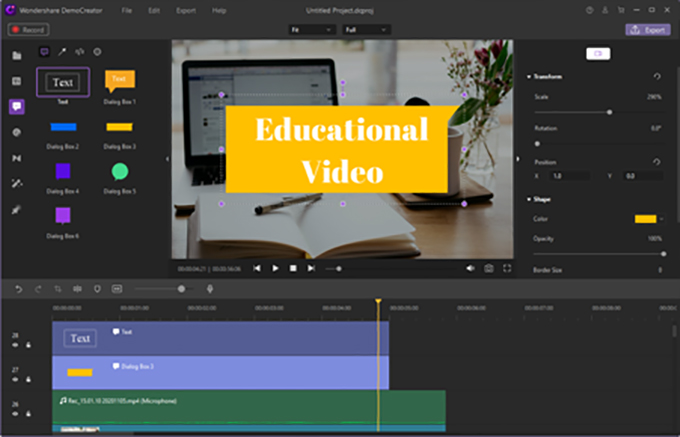Image resolution: width=680 pixels, height=437 pixels.
Task: Open the Help menu
Action: point(219,9)
